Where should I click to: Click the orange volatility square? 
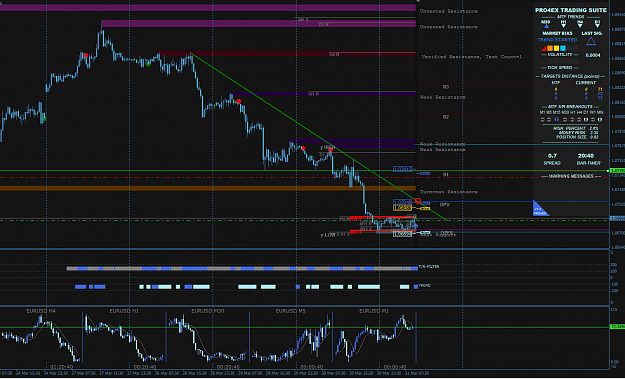tap(550, 48)
